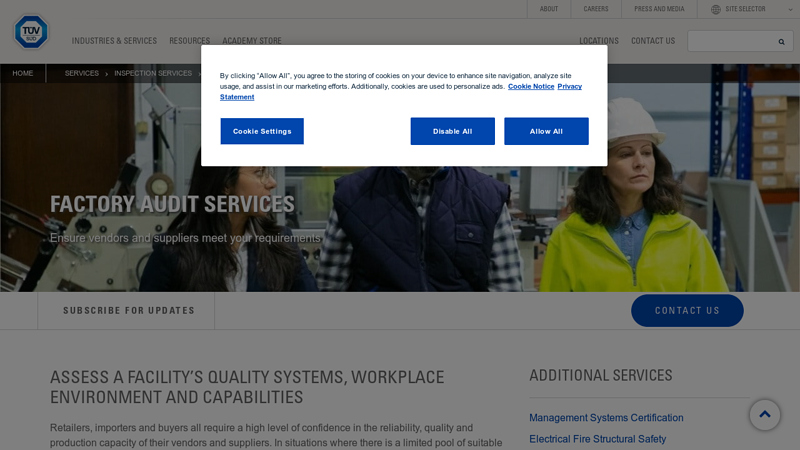Open Press and Media link

point(659,9)
